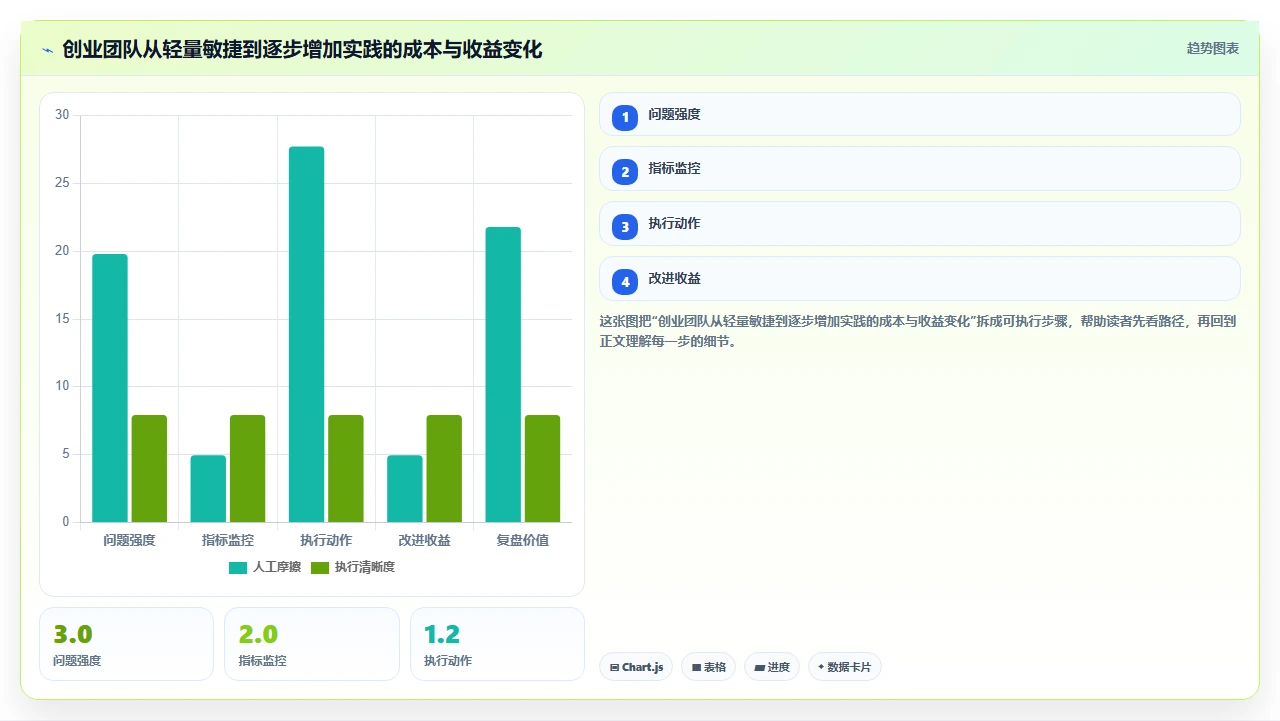
Task: Click the teal 人工摩擦 legend swatch
Action: 238,568
